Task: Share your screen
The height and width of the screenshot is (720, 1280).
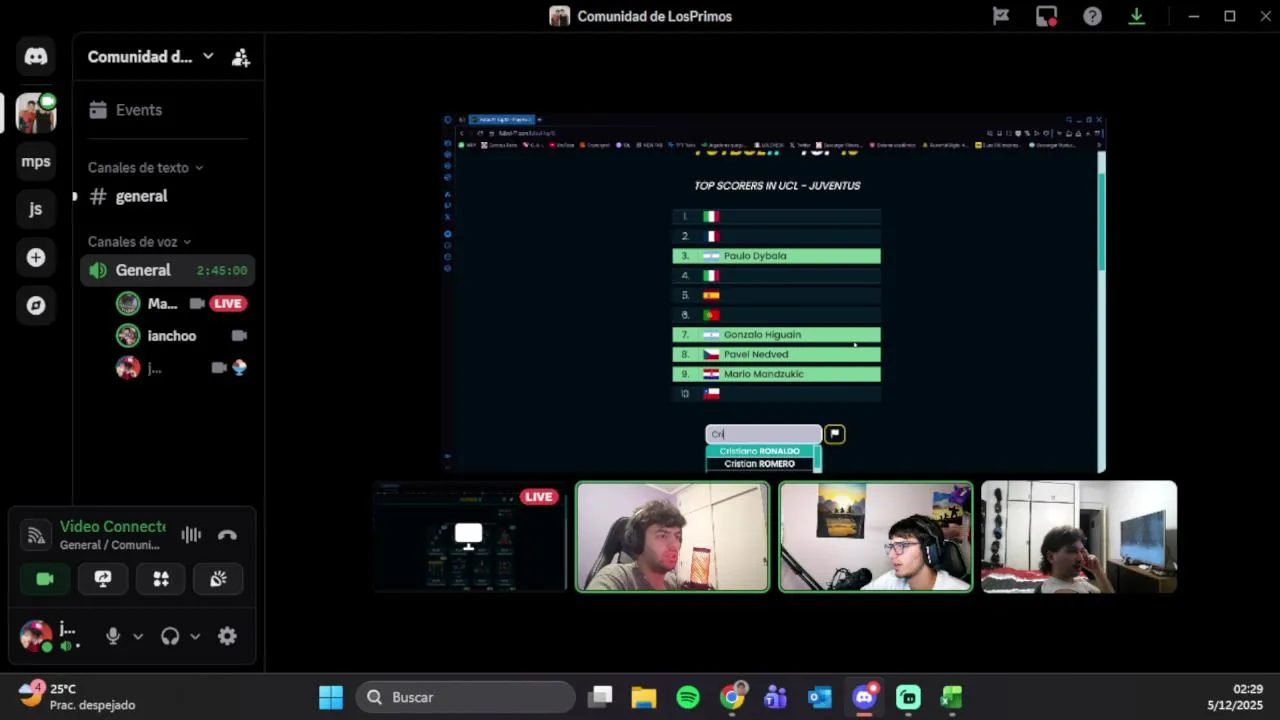Action: point(103,579)
